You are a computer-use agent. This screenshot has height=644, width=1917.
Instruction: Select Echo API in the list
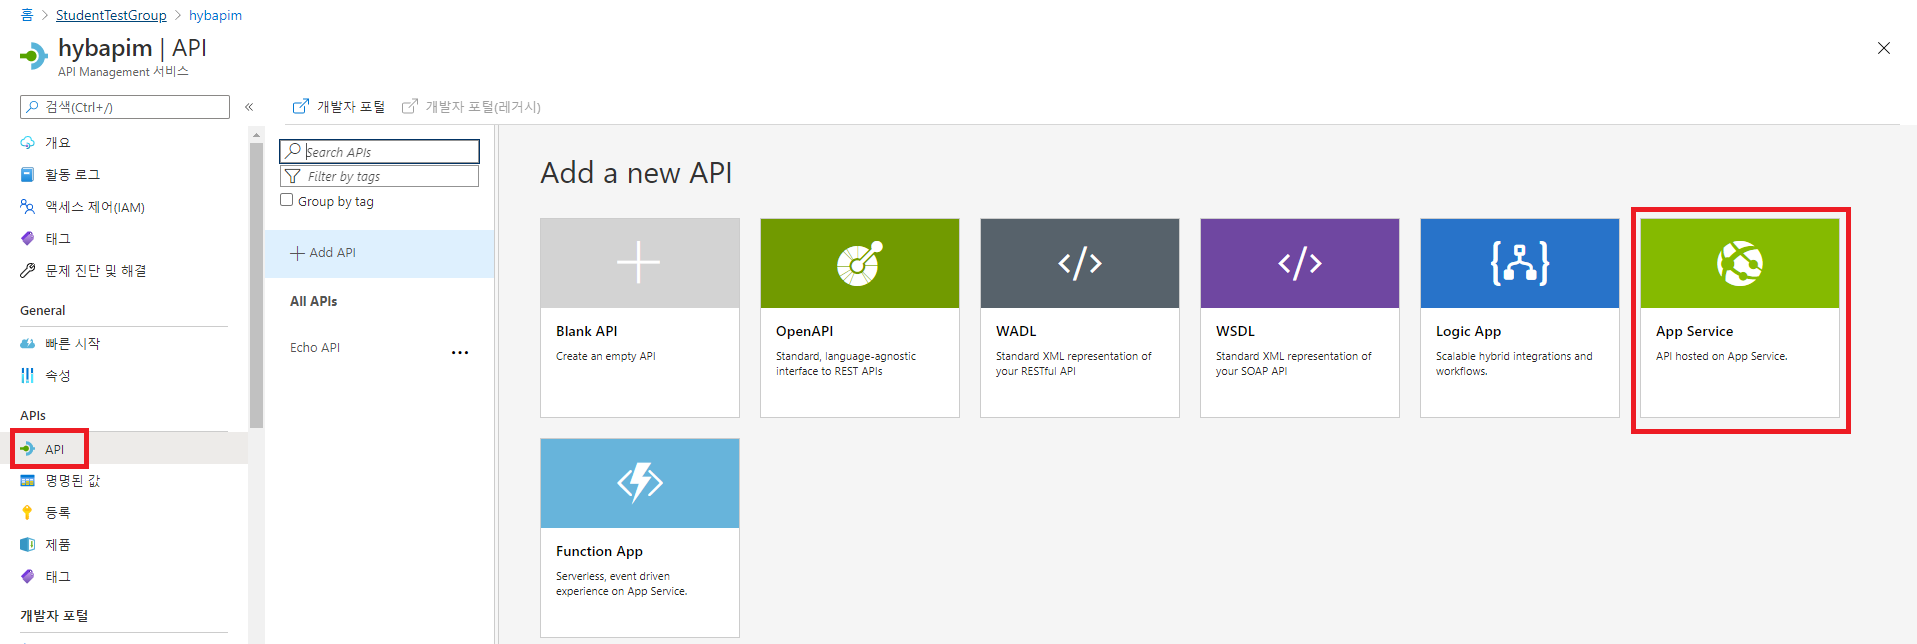click(315, 348)
